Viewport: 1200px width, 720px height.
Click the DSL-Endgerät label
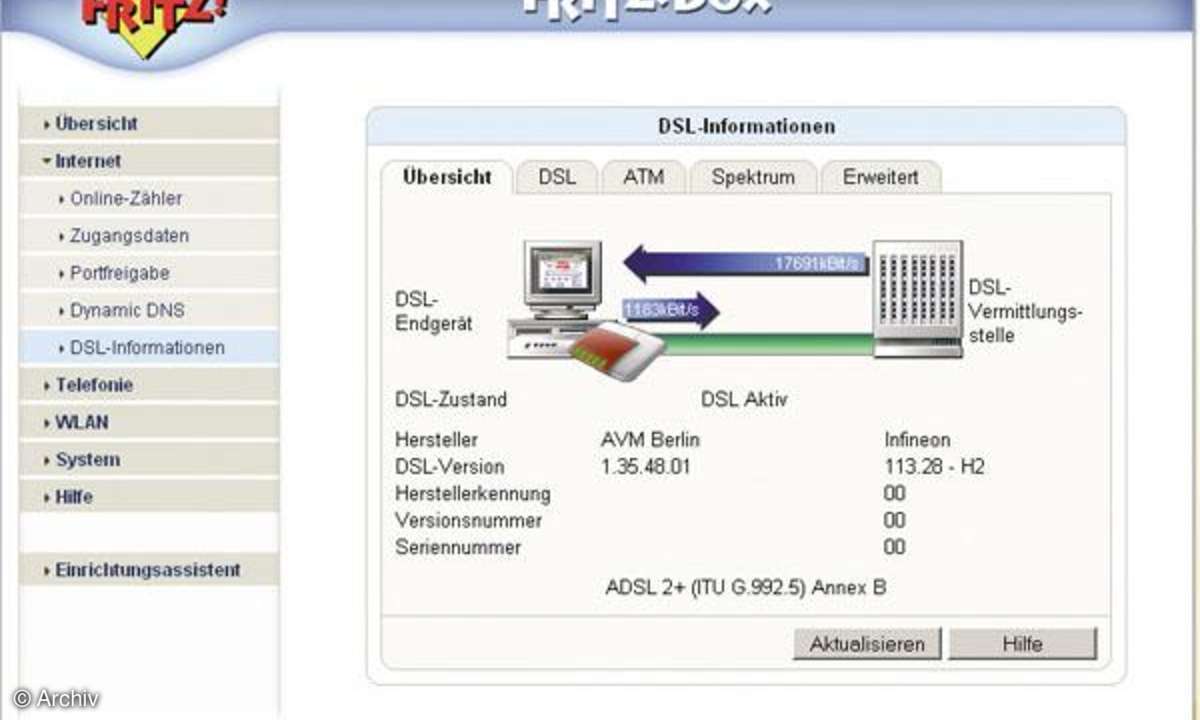coord(434,312)
